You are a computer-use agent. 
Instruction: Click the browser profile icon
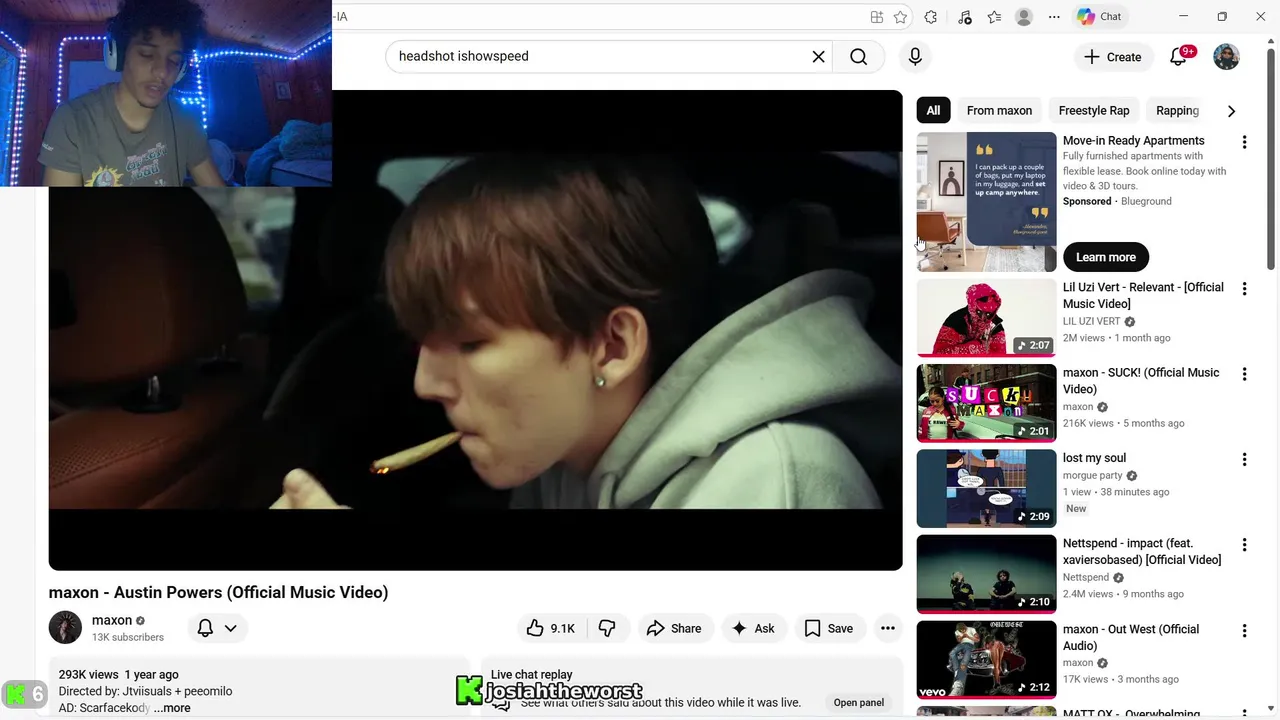pyautogui.click(x=1024, y=17)
